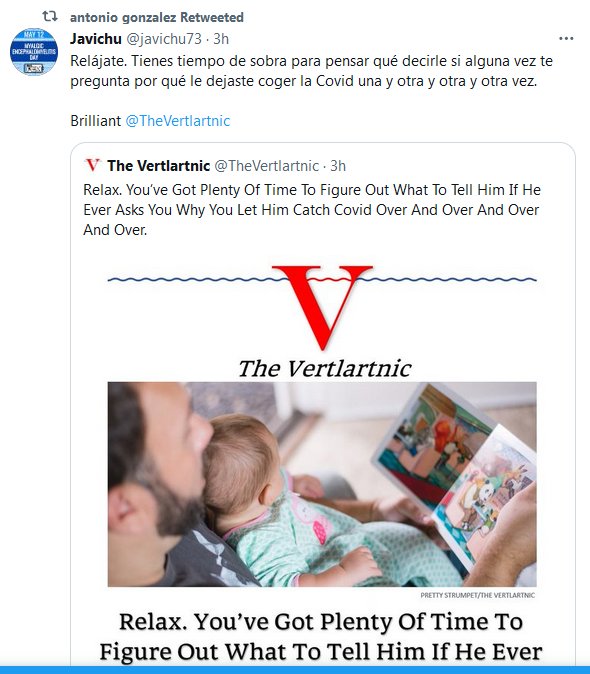The width and height of the screenshot is (590, 674).
Task: Click the PRETTY STRUMPET photo credit caption
Action: (x=477, y=595)
